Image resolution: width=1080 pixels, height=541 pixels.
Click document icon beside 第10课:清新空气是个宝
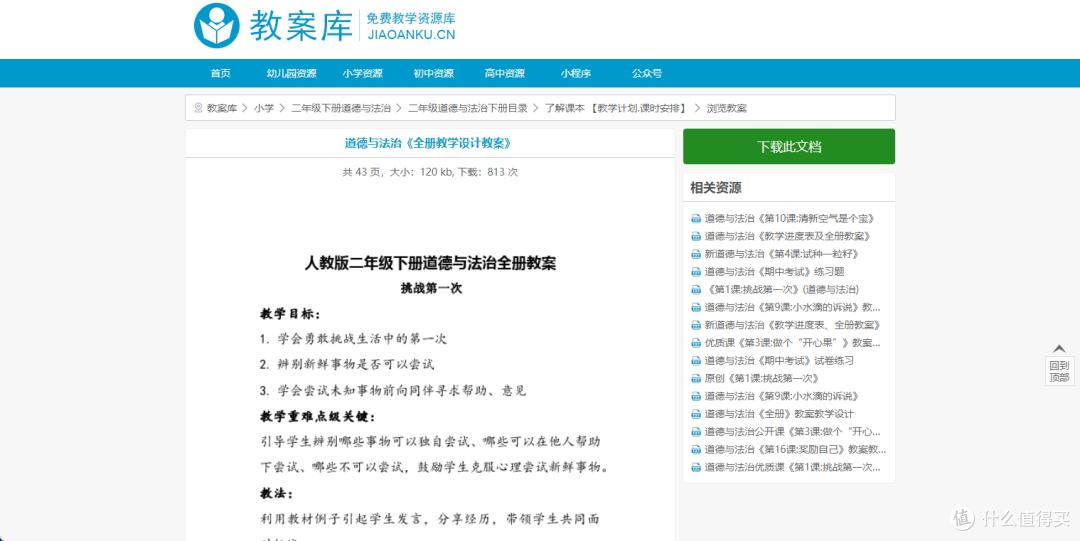(x=696, y=218)
